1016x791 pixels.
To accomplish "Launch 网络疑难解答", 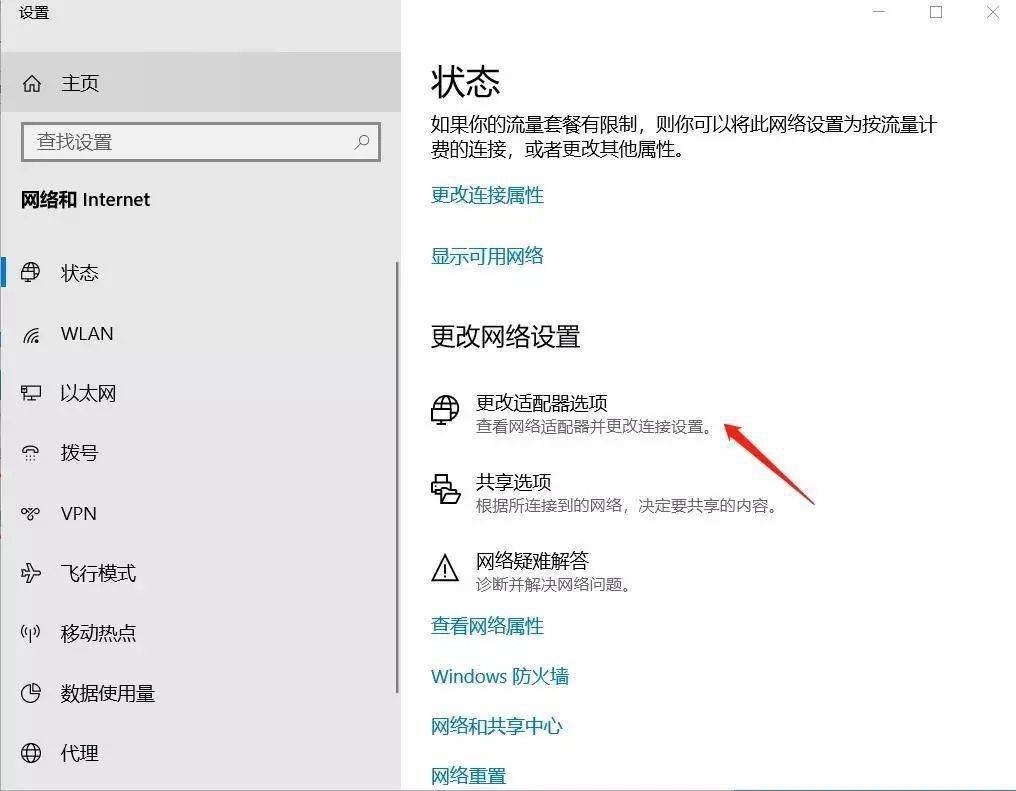I will tap(531, 571).
